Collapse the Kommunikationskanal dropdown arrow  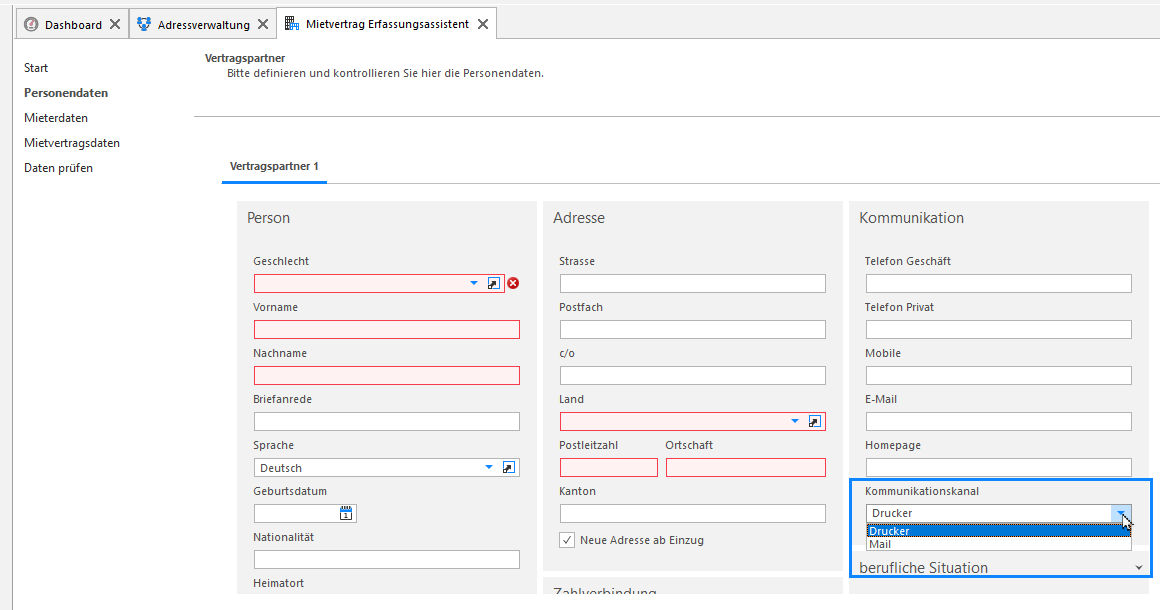coord(1121,513)
